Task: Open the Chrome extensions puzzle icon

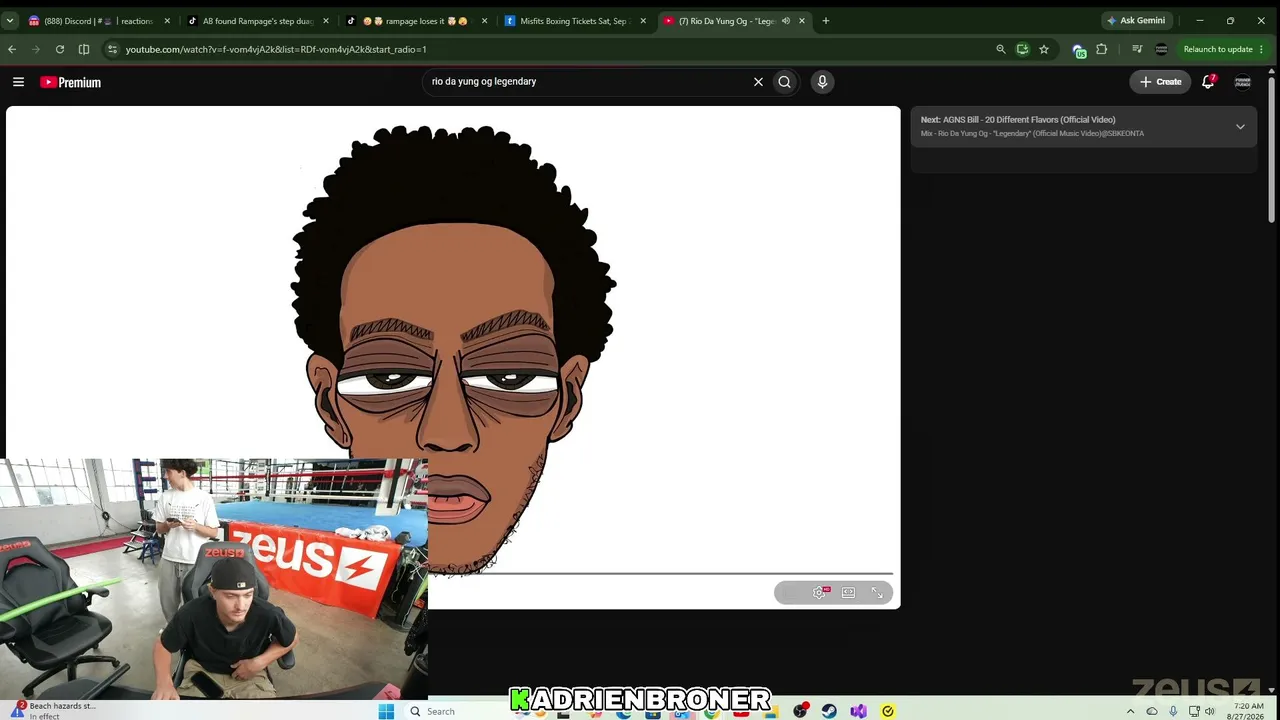Action: [1102, 49]
